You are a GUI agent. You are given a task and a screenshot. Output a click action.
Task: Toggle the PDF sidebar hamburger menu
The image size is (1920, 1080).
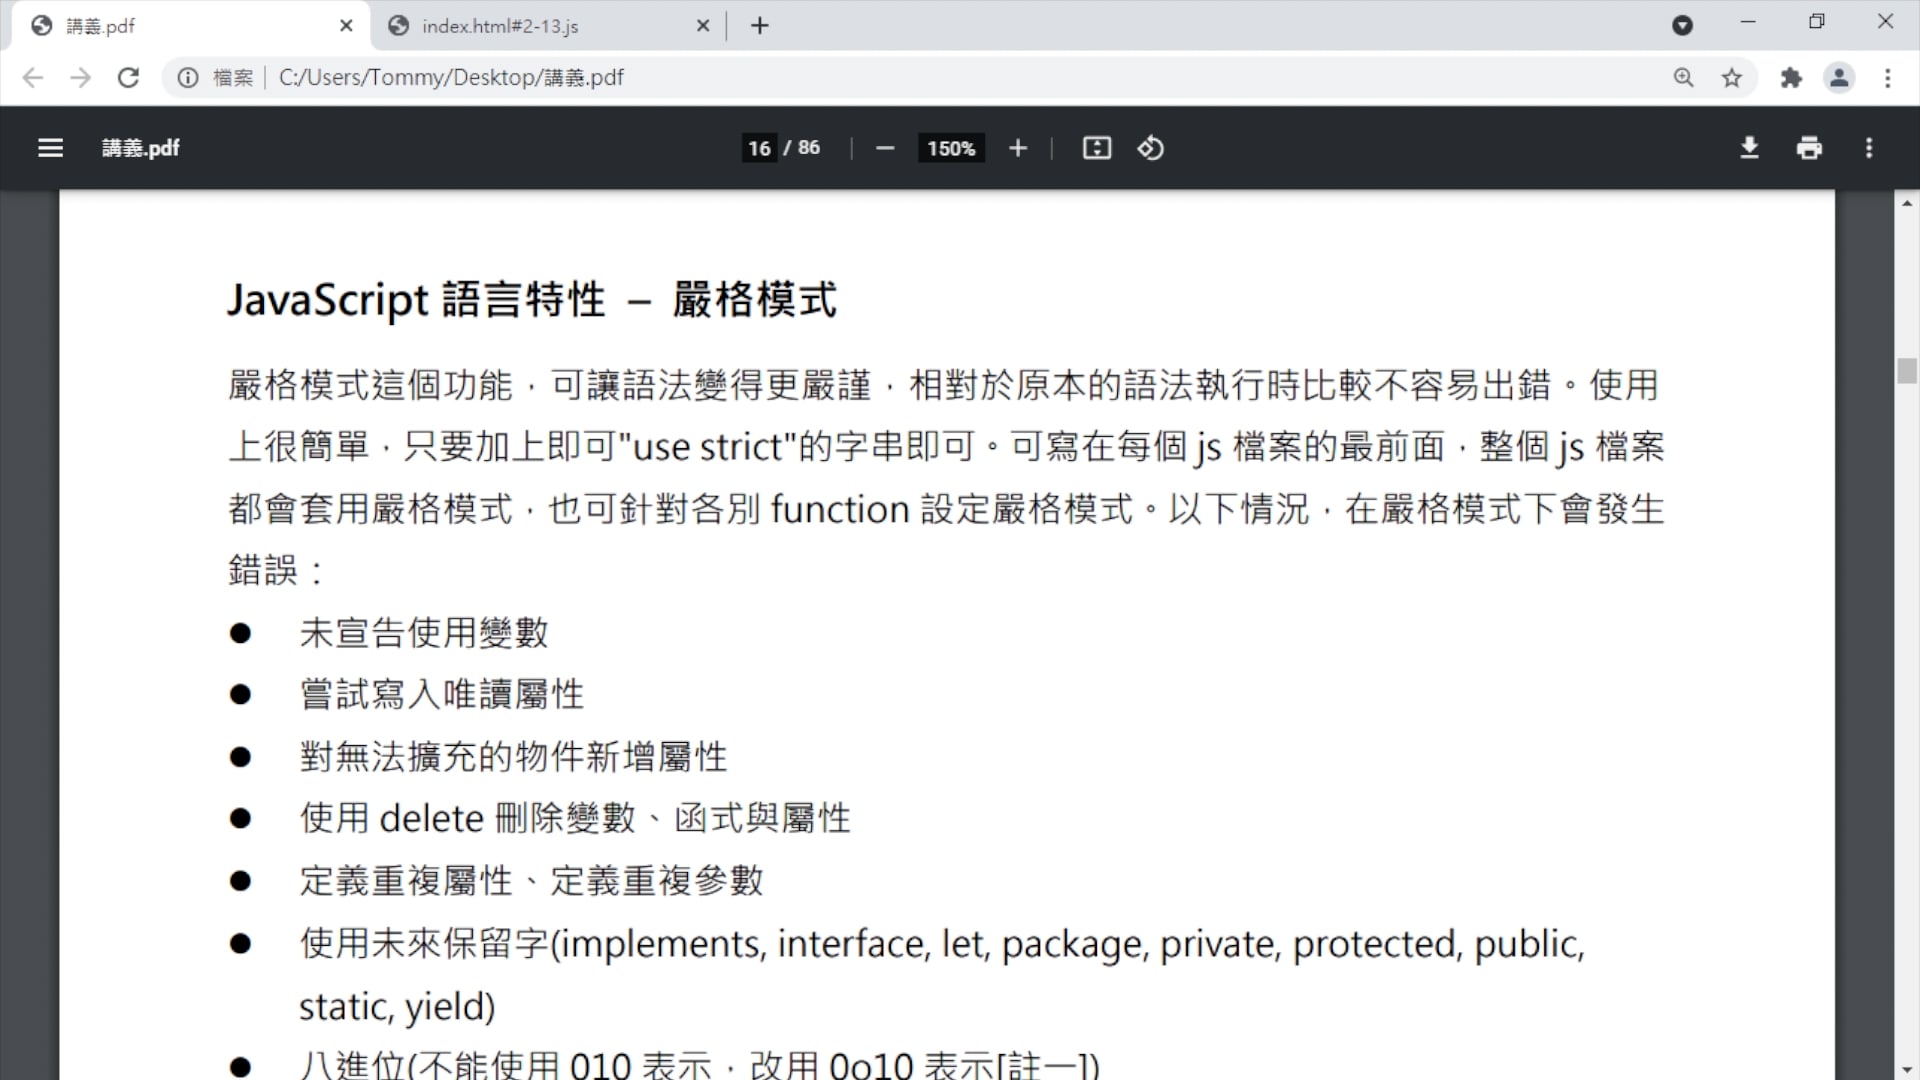[50, 148]
